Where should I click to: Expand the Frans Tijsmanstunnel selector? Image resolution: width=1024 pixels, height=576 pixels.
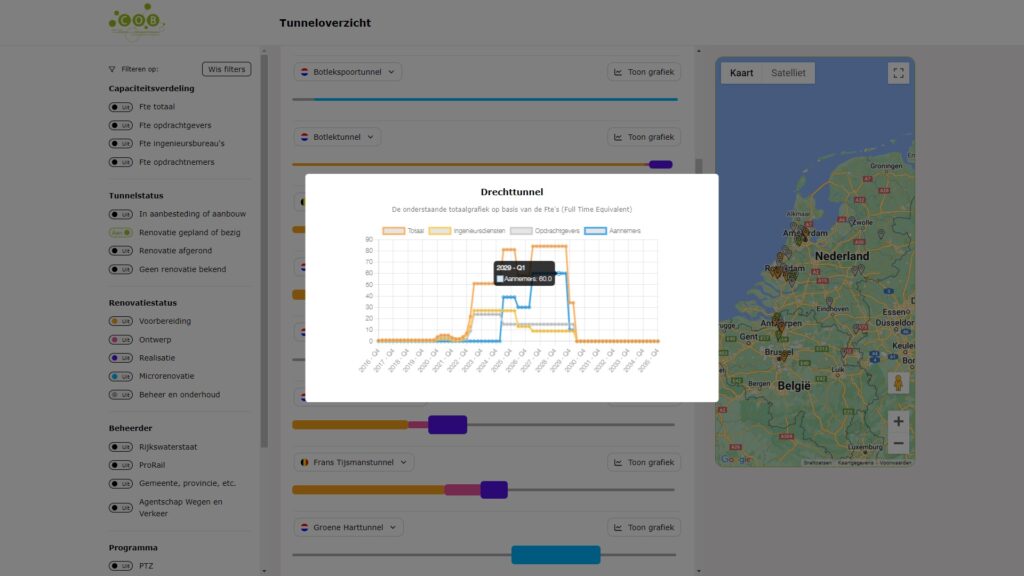tap(404, 462)
